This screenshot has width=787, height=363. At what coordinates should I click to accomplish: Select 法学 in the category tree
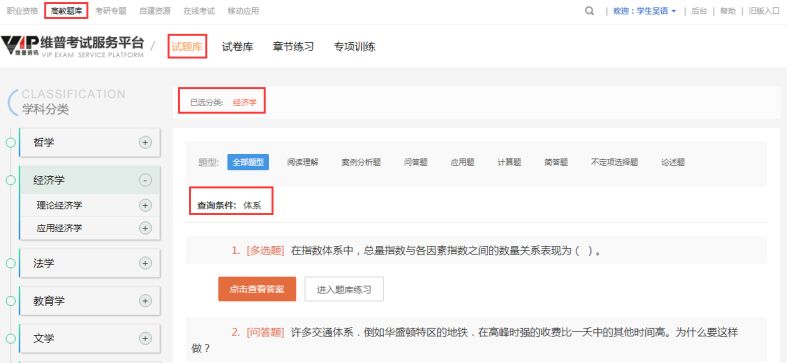(44, 263)
